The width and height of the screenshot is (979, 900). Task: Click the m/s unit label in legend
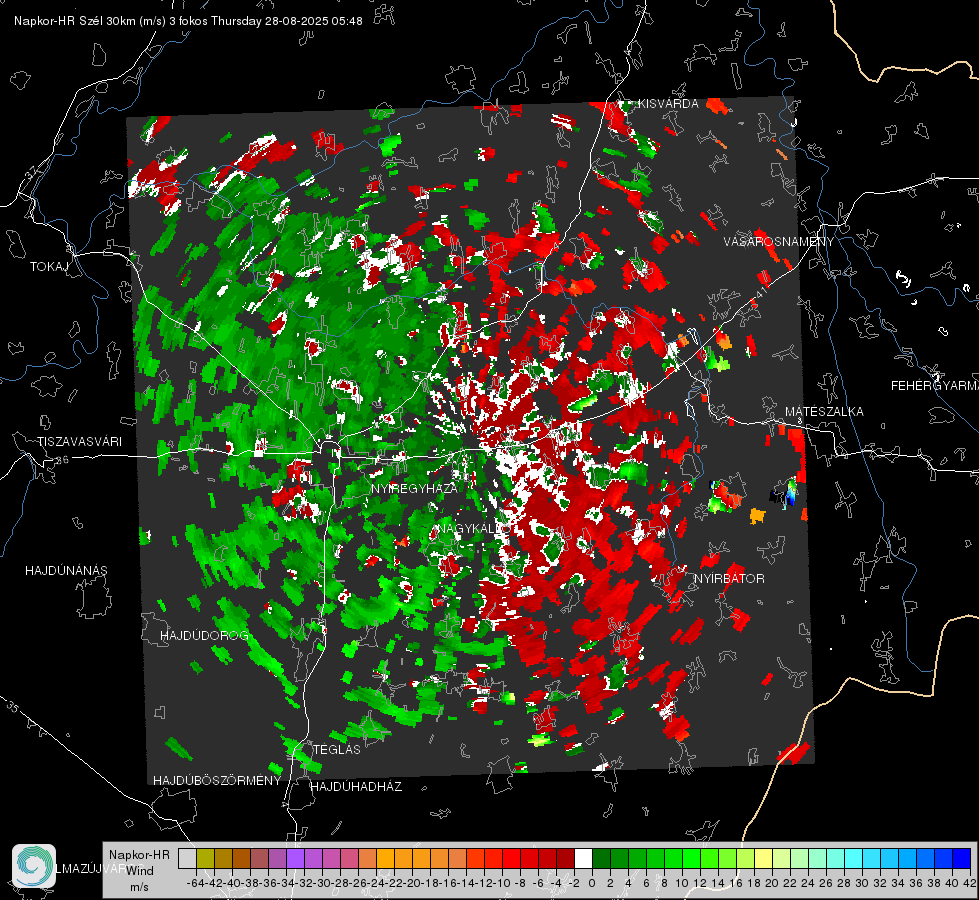click(139, 887)
